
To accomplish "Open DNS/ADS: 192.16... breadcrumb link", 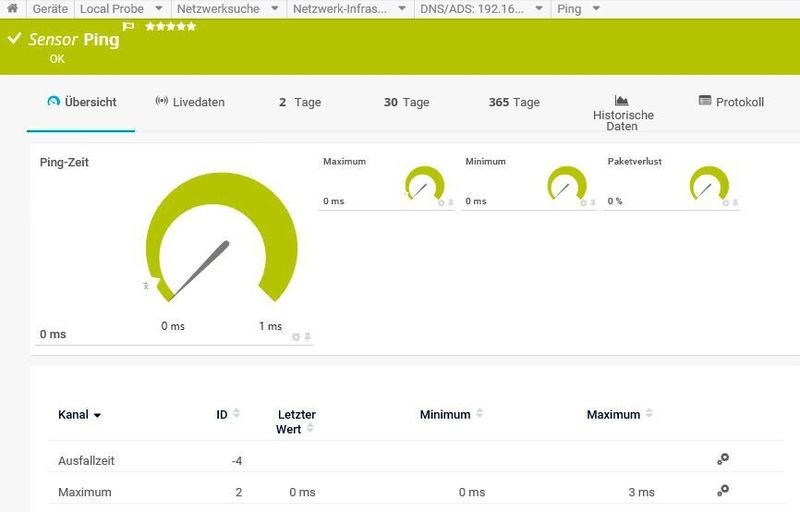I will [472, 9].
